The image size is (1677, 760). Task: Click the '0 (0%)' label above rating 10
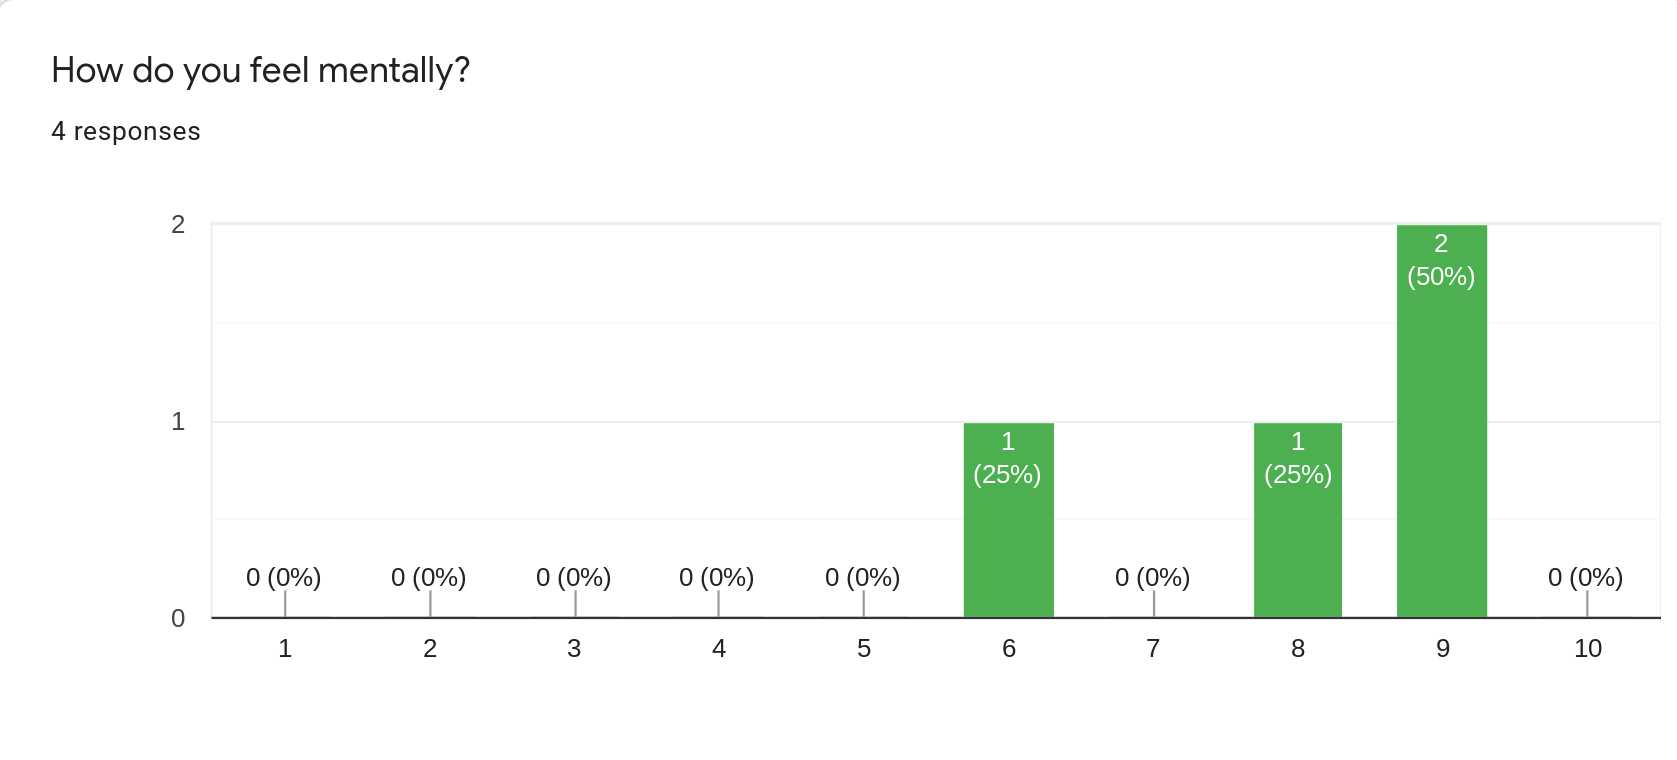click(x=1586, y=577)
